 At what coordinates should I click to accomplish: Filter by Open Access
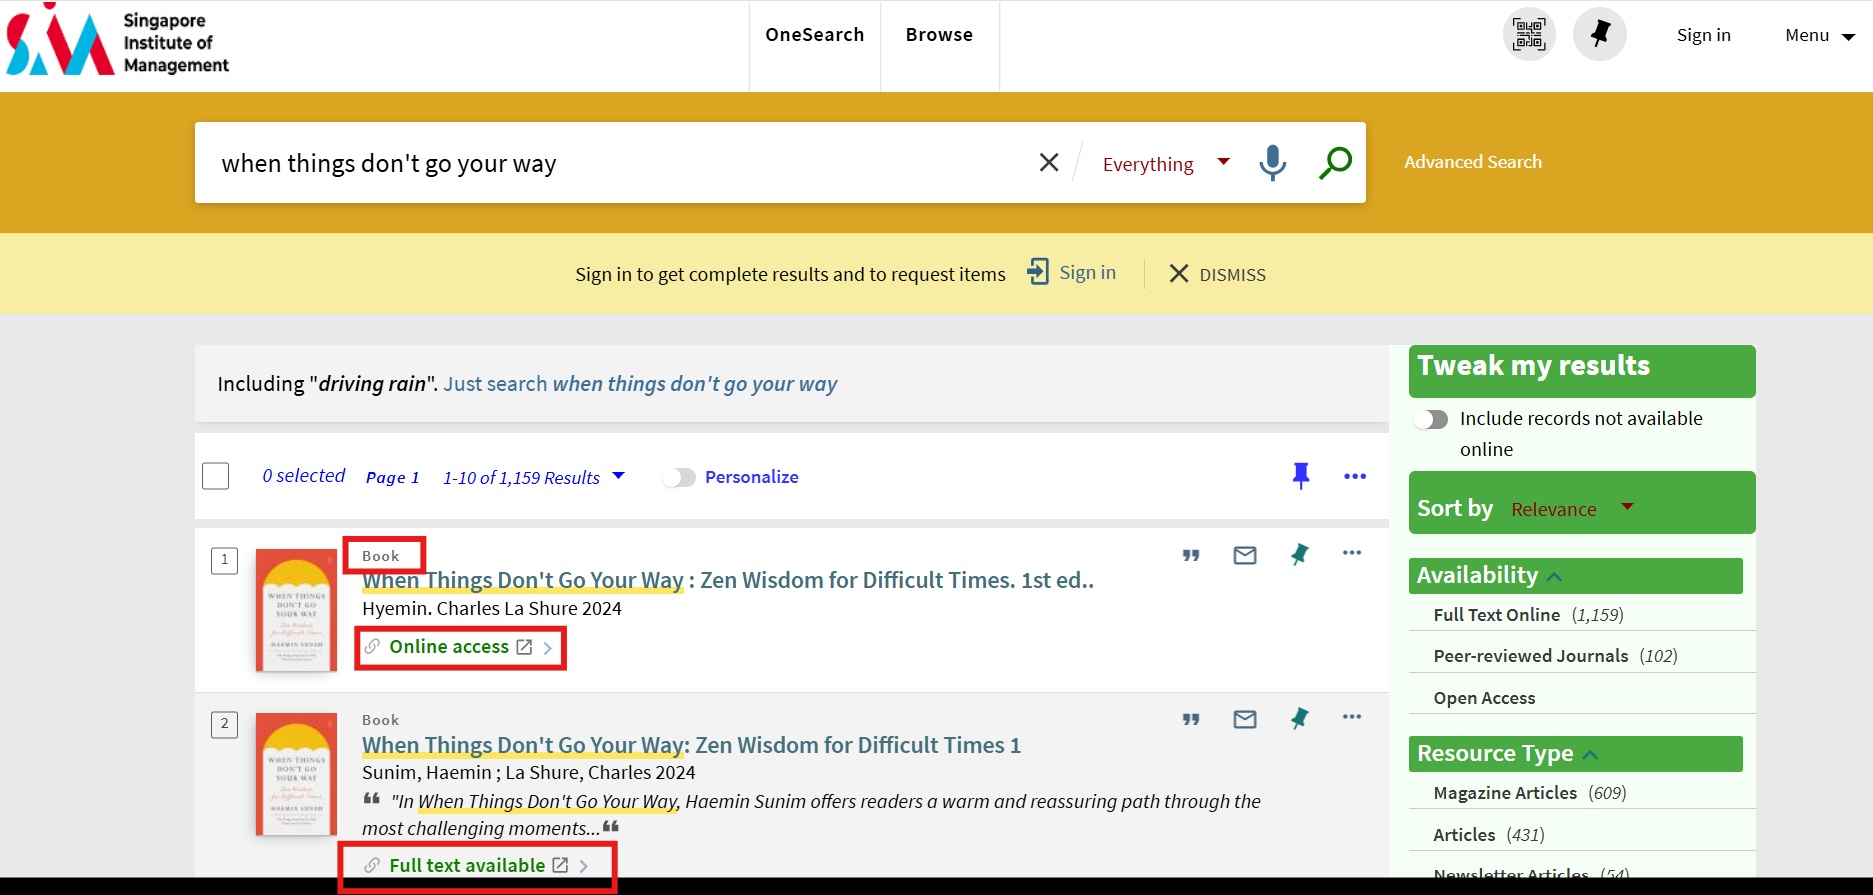[x=1484, y=698]
